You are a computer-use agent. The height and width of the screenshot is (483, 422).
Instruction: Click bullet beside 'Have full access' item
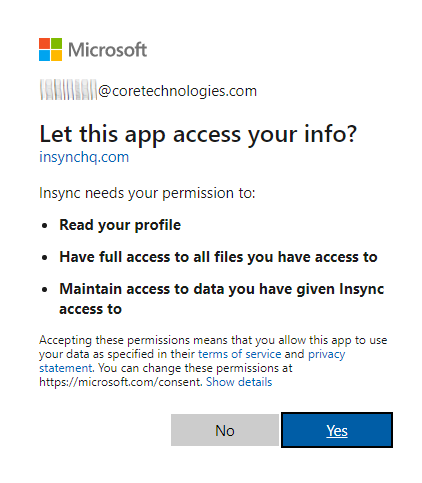(x=45, y=258)
